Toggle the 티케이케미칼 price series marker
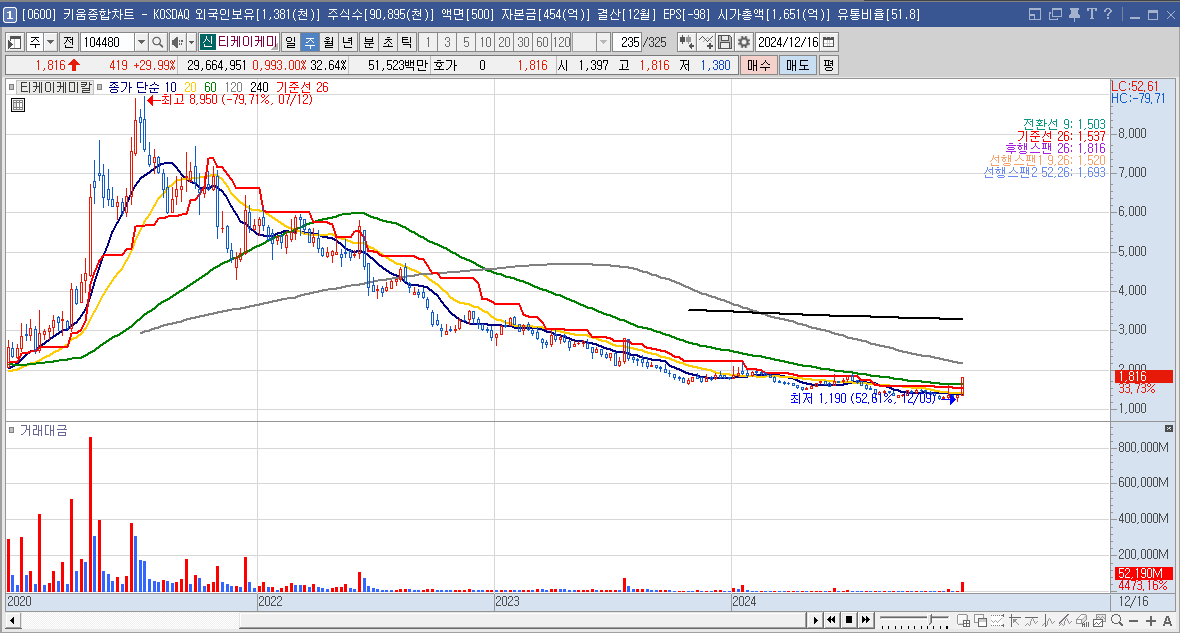Viewport: 1180px width, 633px height. [x=12, y=87]
